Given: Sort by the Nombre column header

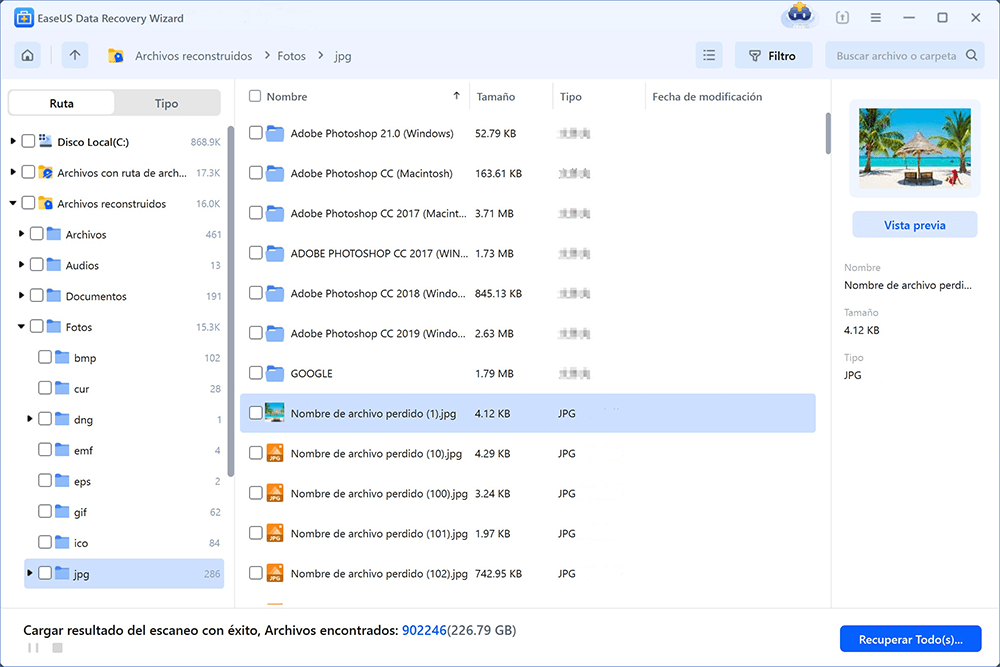Looking at the screenshot, I should point(287,96).
